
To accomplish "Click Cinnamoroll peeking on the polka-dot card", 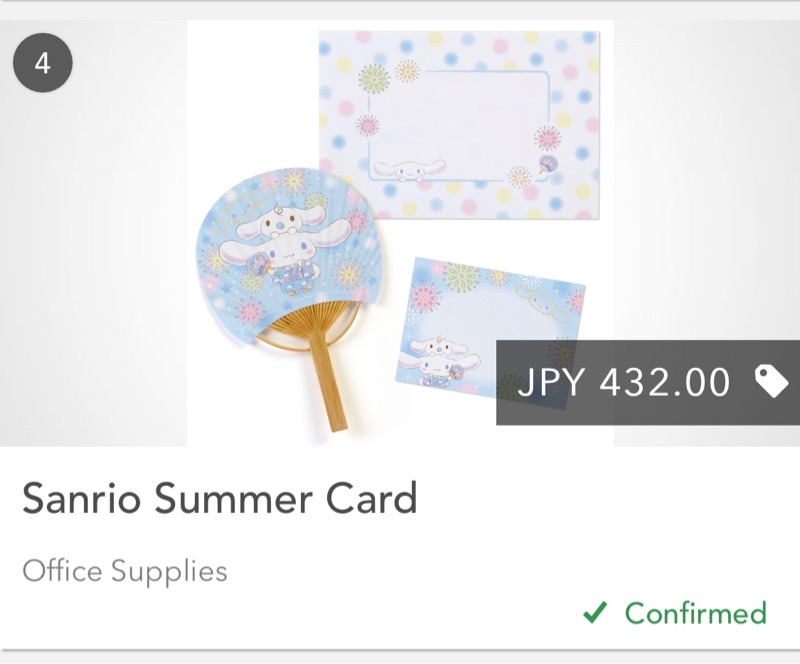I will point(407,171).
